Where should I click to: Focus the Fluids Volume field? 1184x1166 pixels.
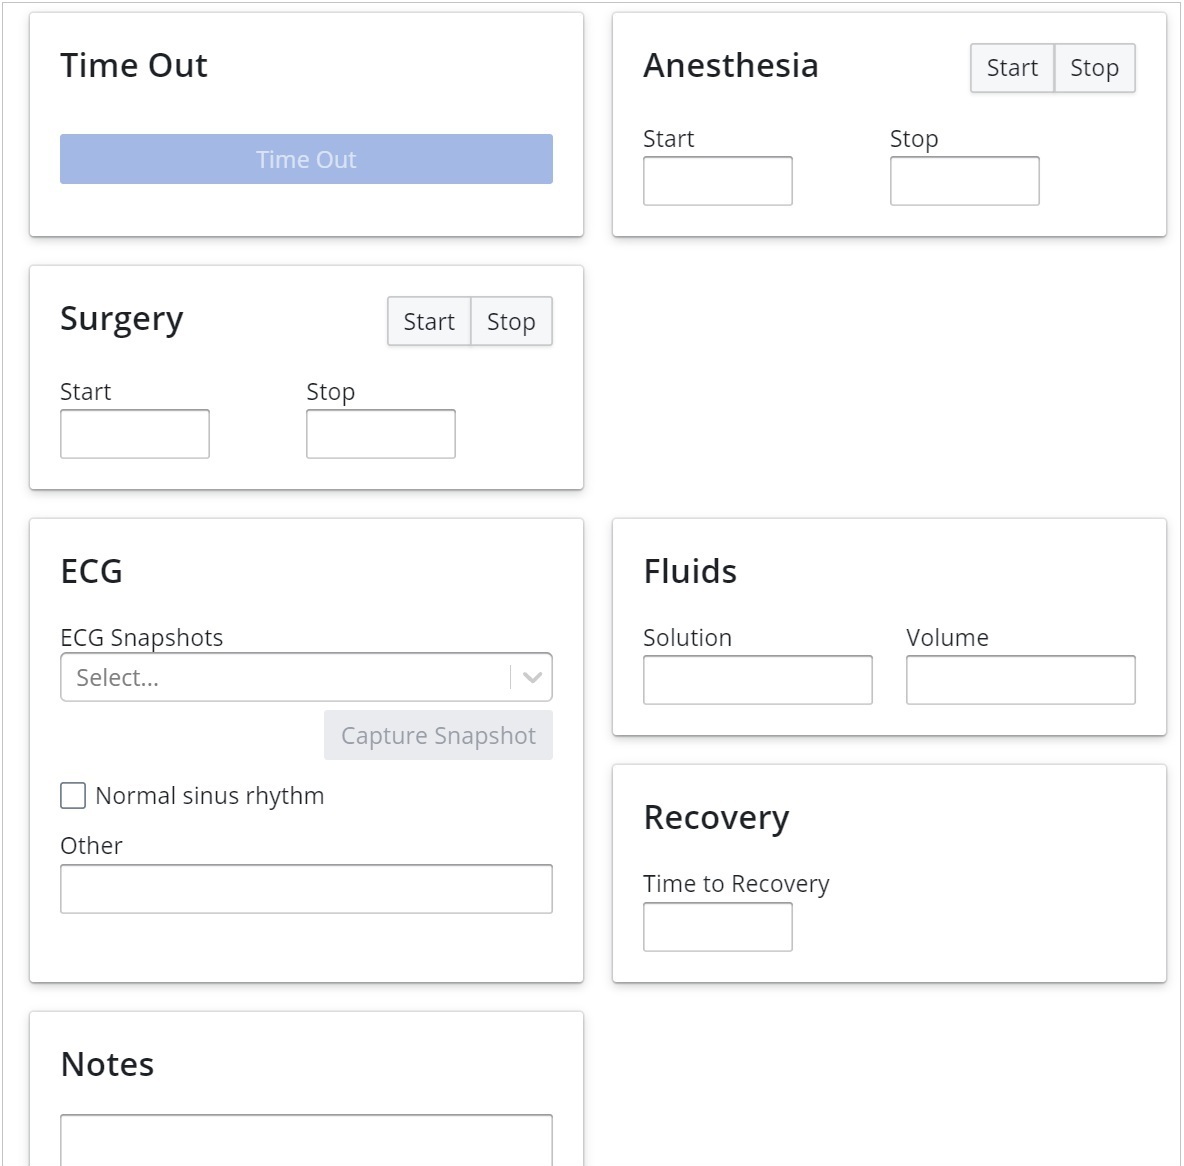click(x=1020, y=680)
